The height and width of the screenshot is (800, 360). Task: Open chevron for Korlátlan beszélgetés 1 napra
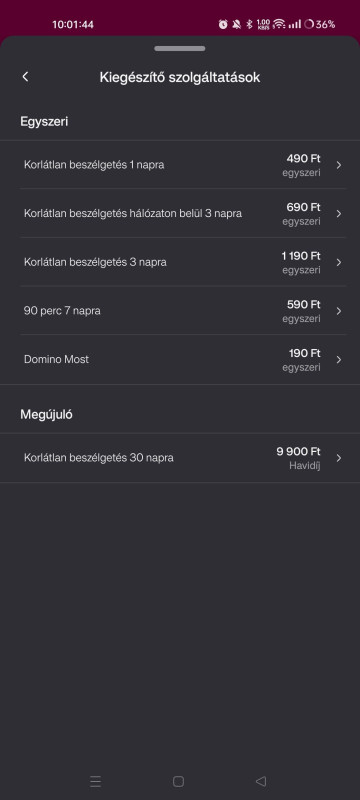[339, 165]
